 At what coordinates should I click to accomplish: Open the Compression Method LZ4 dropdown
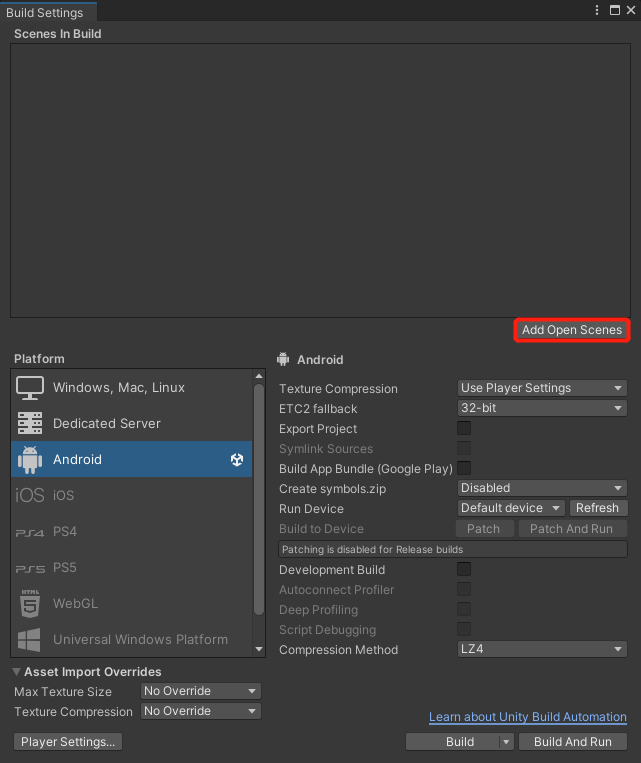coord(542,649)
